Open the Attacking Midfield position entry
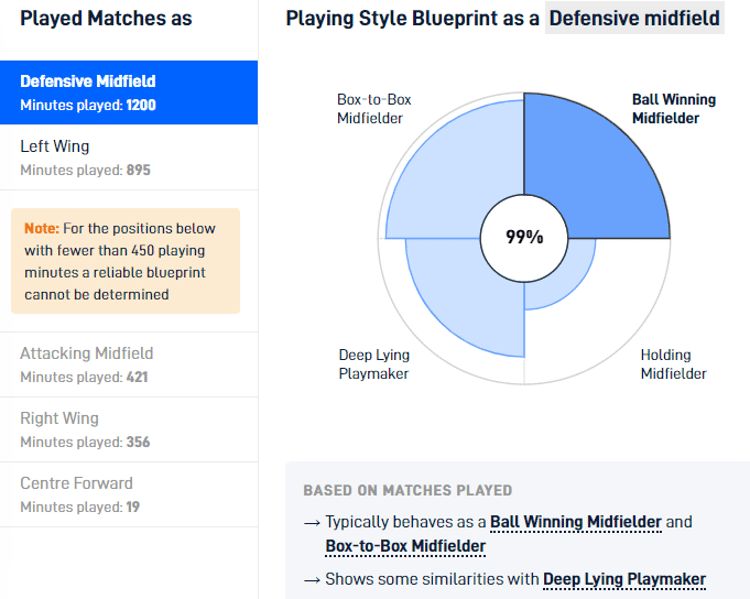 pyautogui.click(x=128, y=364)
